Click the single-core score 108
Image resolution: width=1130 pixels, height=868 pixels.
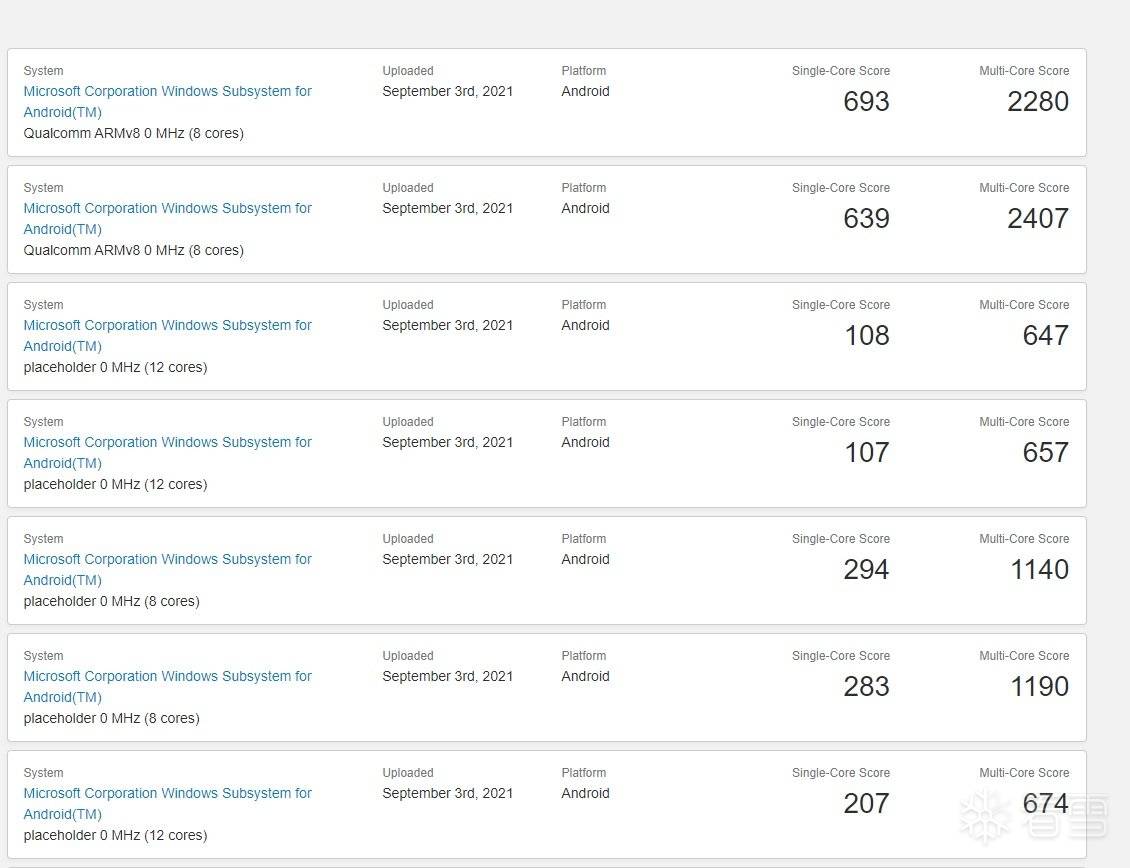coord(866,336)
